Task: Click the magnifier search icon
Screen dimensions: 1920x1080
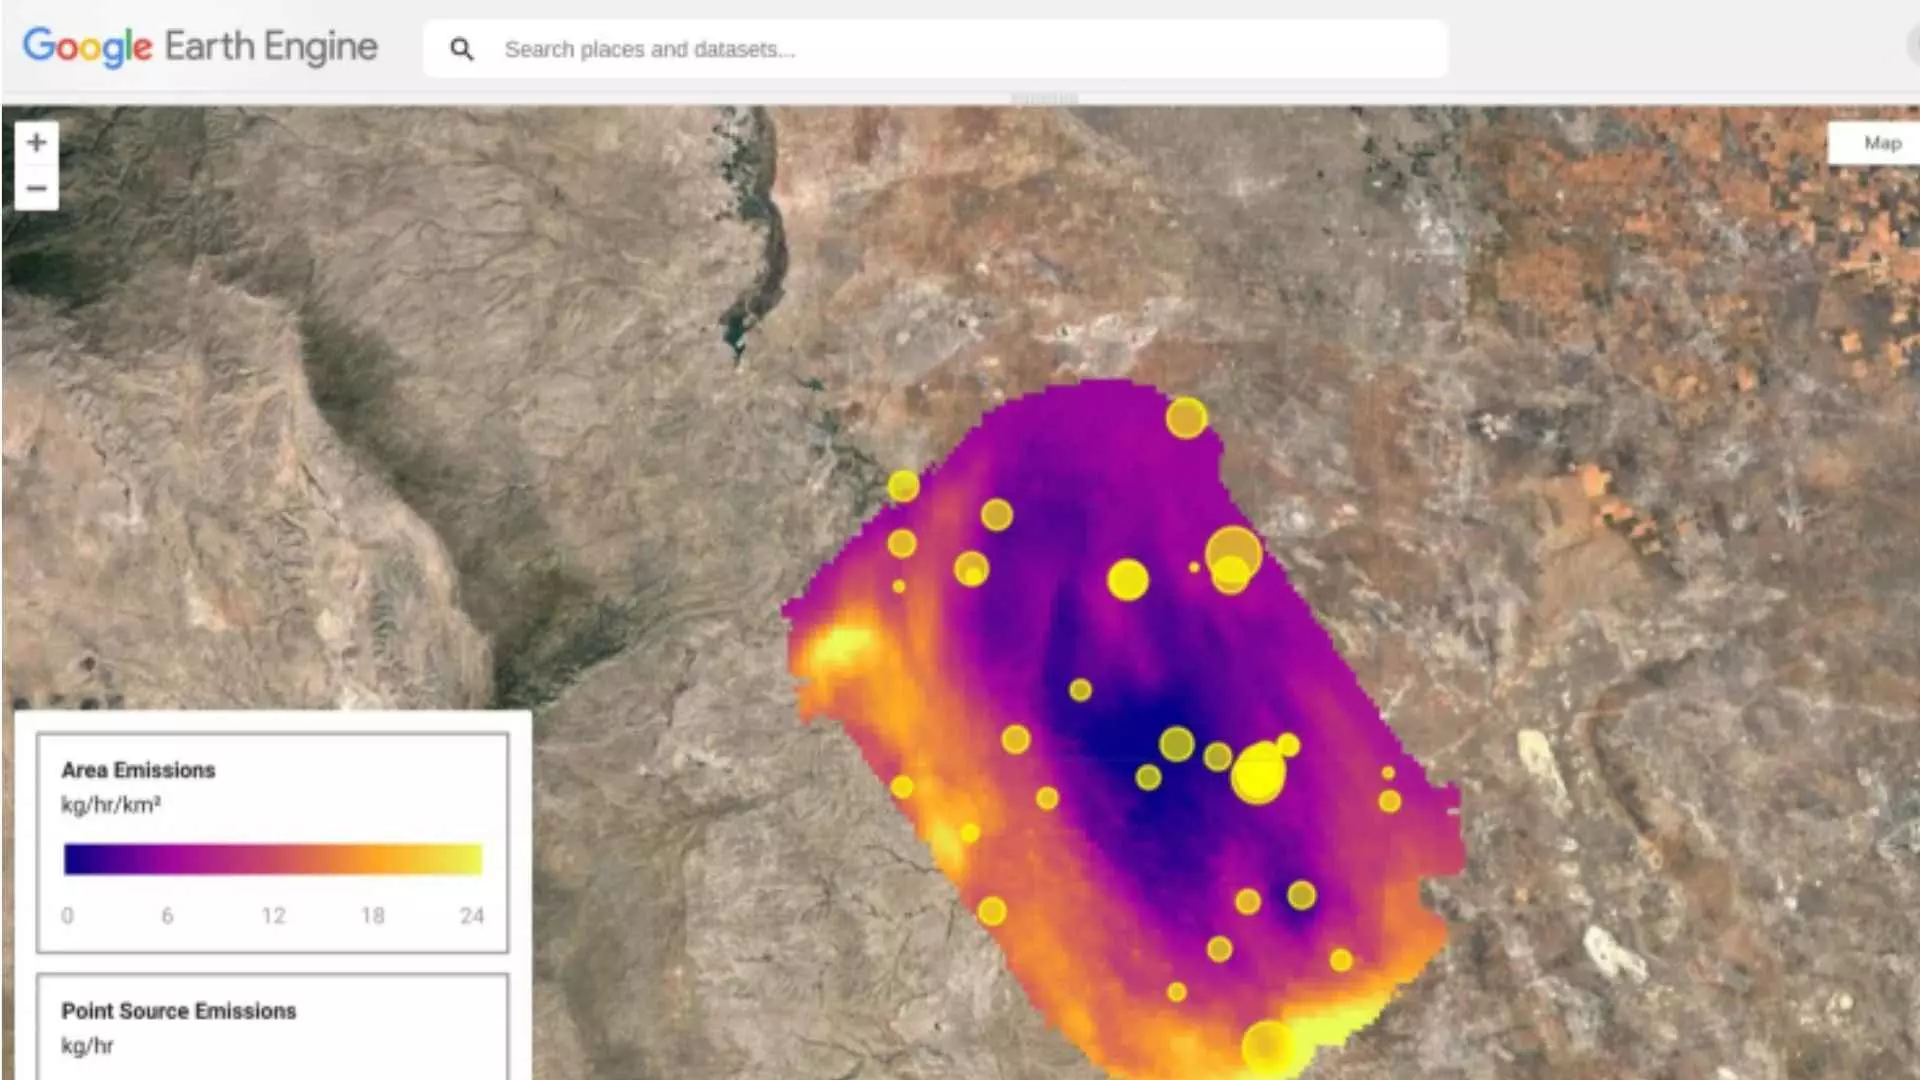Action: 461,49
